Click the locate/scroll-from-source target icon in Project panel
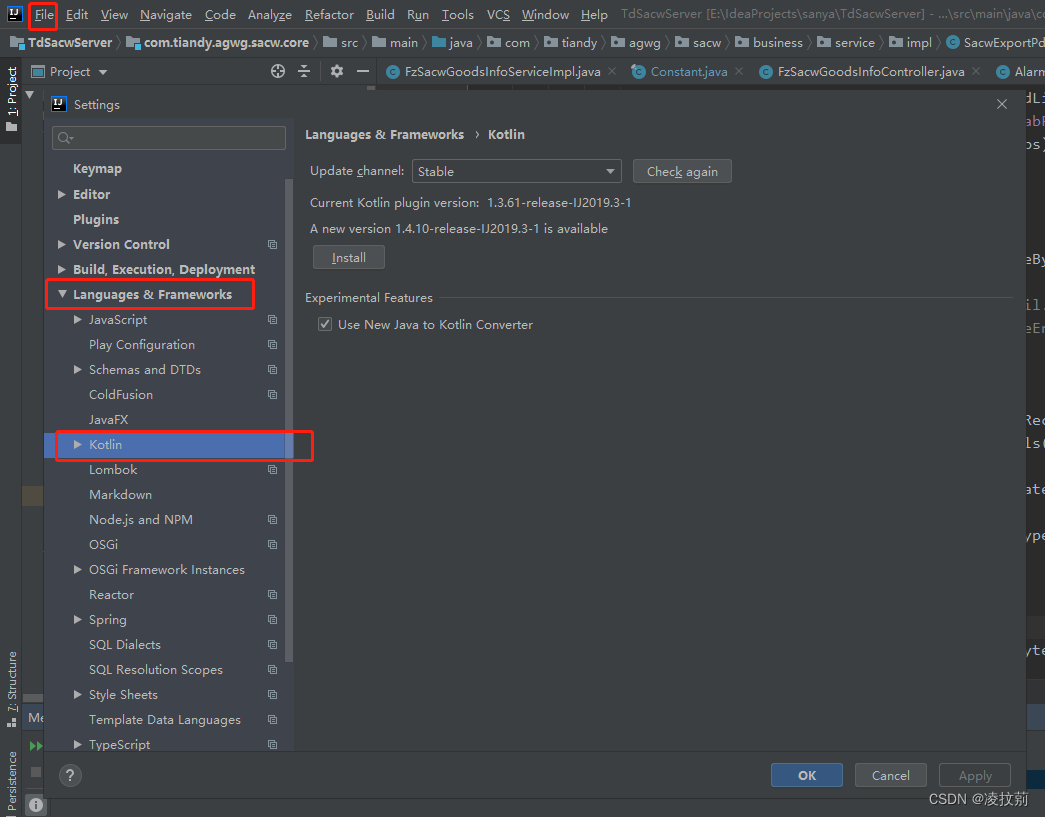 (x=278, y=71)
